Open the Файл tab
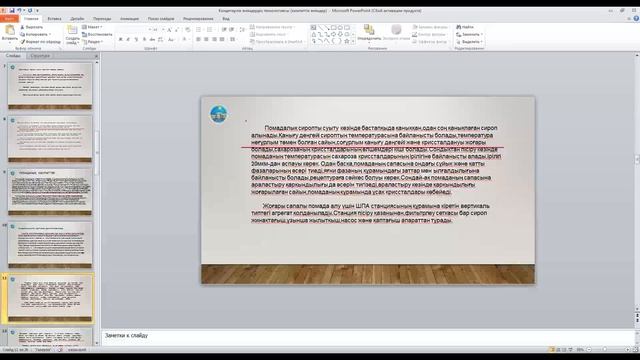This screenshot has width=640, height=360. point(9,18)
